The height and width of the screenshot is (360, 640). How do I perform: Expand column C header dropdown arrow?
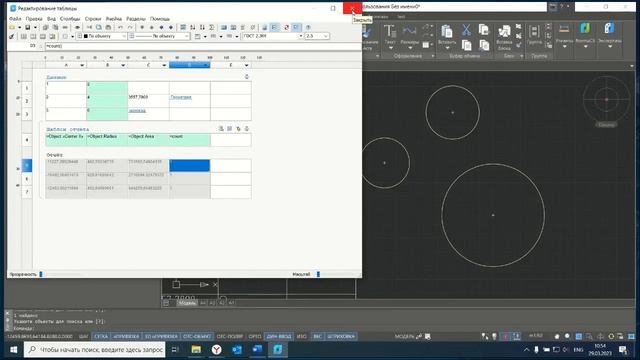coord(164,65)
